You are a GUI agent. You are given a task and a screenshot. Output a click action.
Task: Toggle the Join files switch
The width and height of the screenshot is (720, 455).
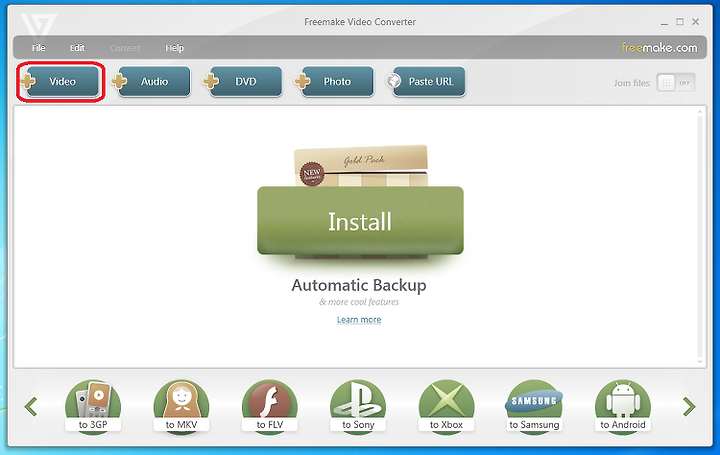[675, 83]
